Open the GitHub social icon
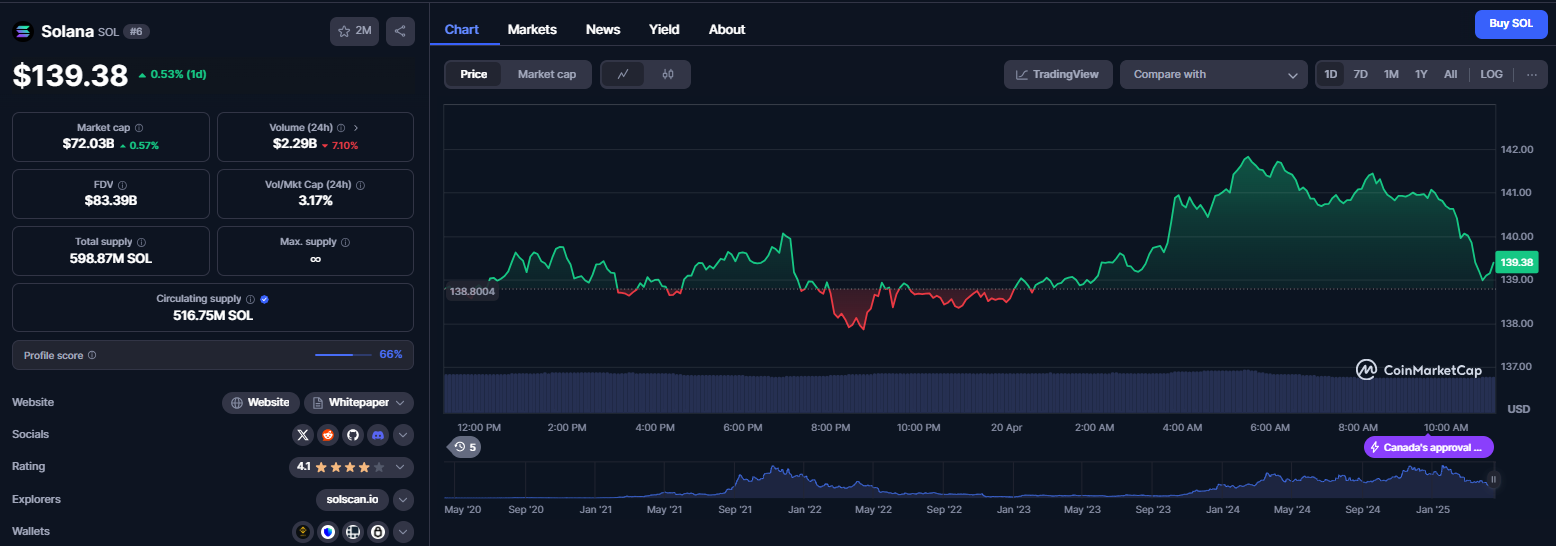 point(352,435)
